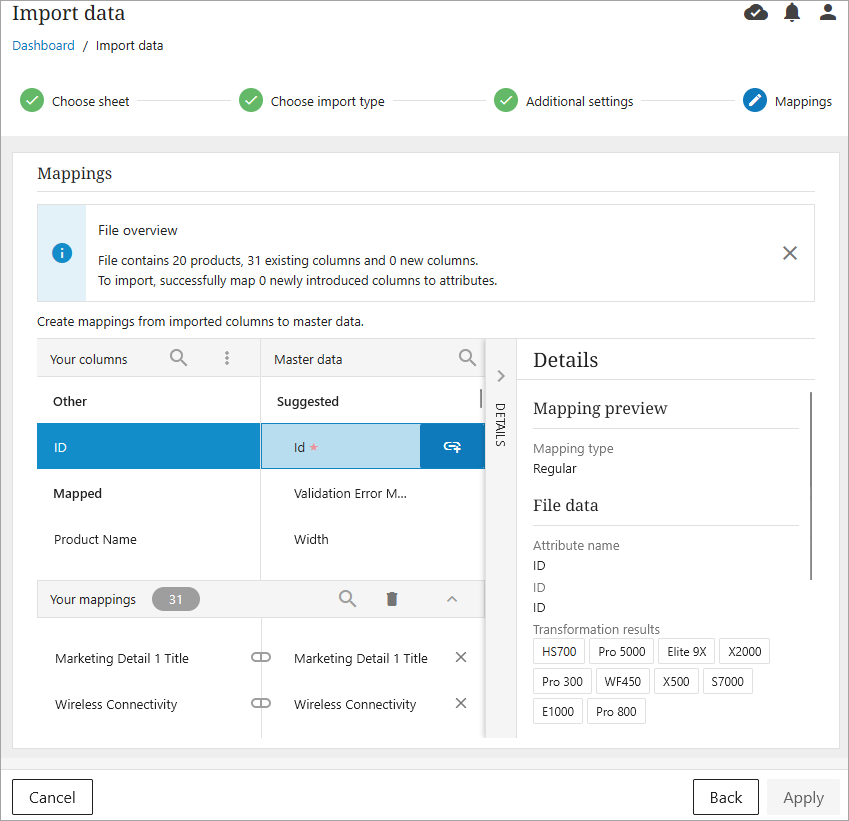The width and height of the screenshot is (849, 821).
Task: Open the notifications bell
Action: [x=792, y=13]
